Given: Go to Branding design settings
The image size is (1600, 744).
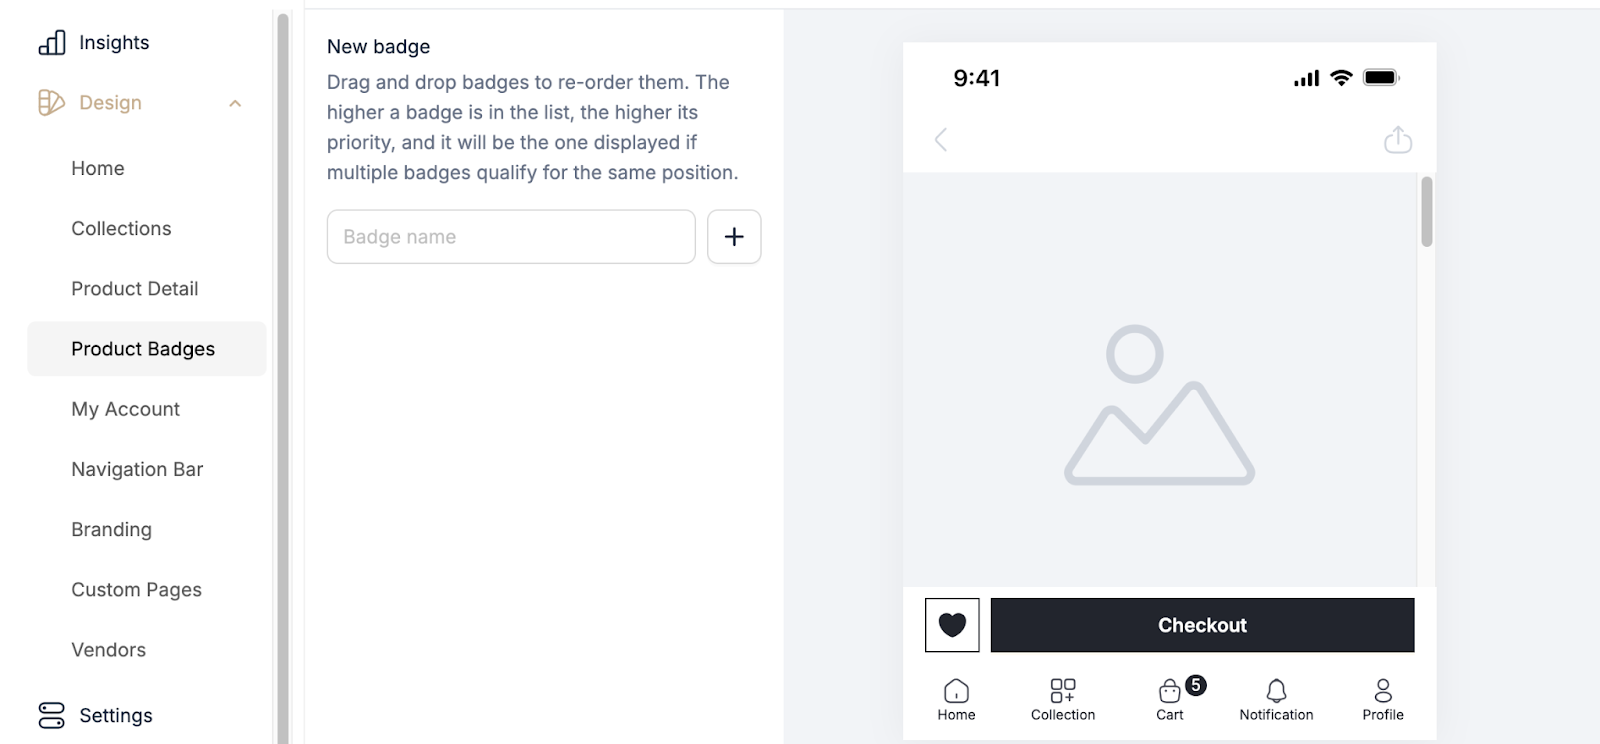Looking at the screenshot, I should click(111, 530).
